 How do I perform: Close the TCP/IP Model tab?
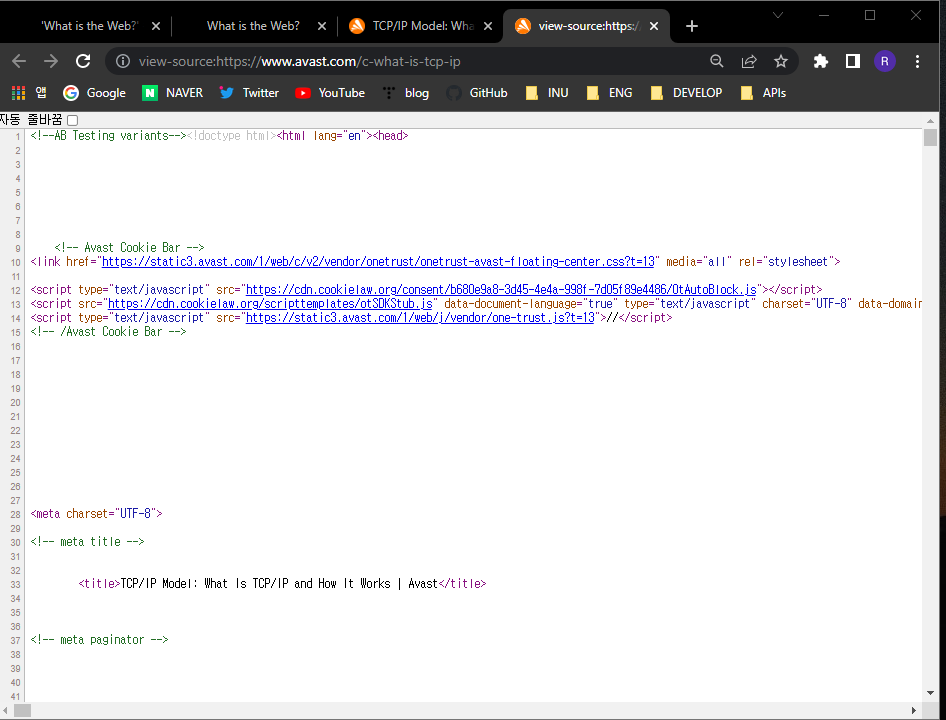[x=488, y=26]
